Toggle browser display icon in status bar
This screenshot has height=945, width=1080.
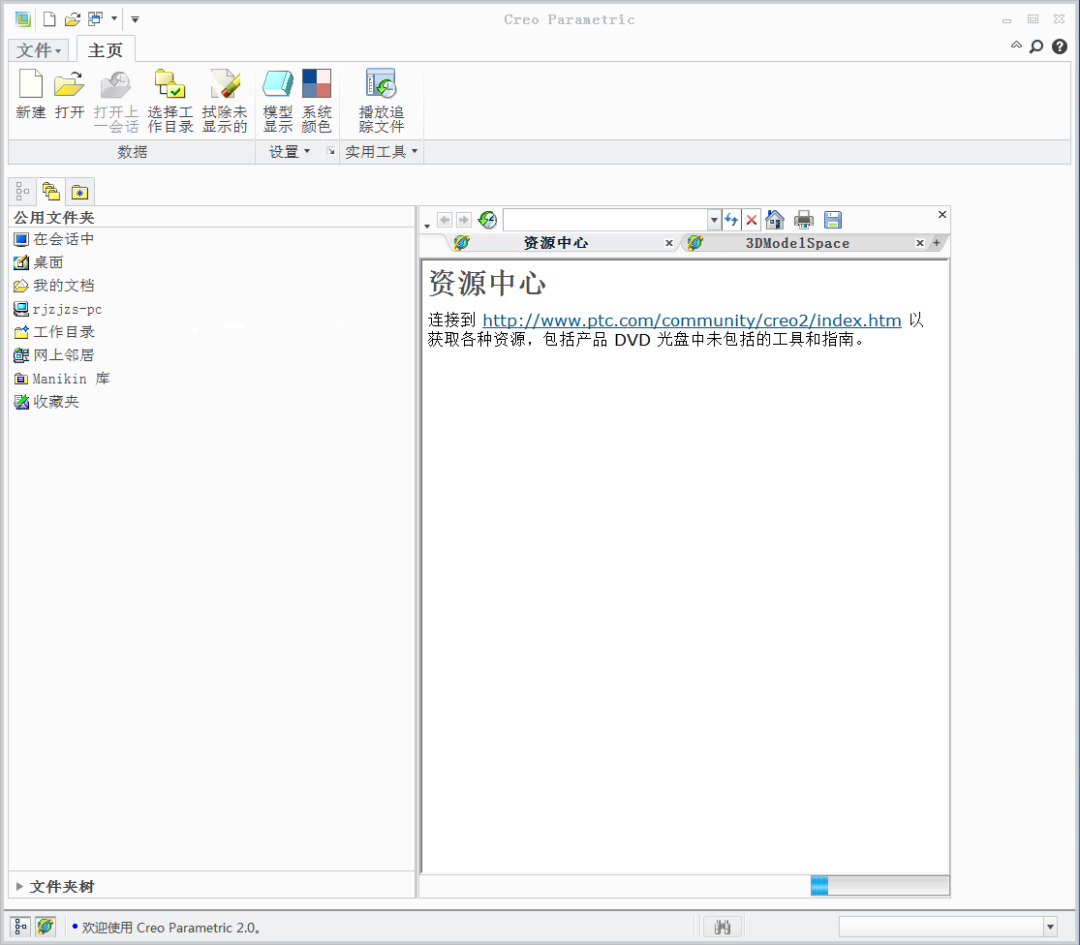pyautogui.click(x=45, y=926)
